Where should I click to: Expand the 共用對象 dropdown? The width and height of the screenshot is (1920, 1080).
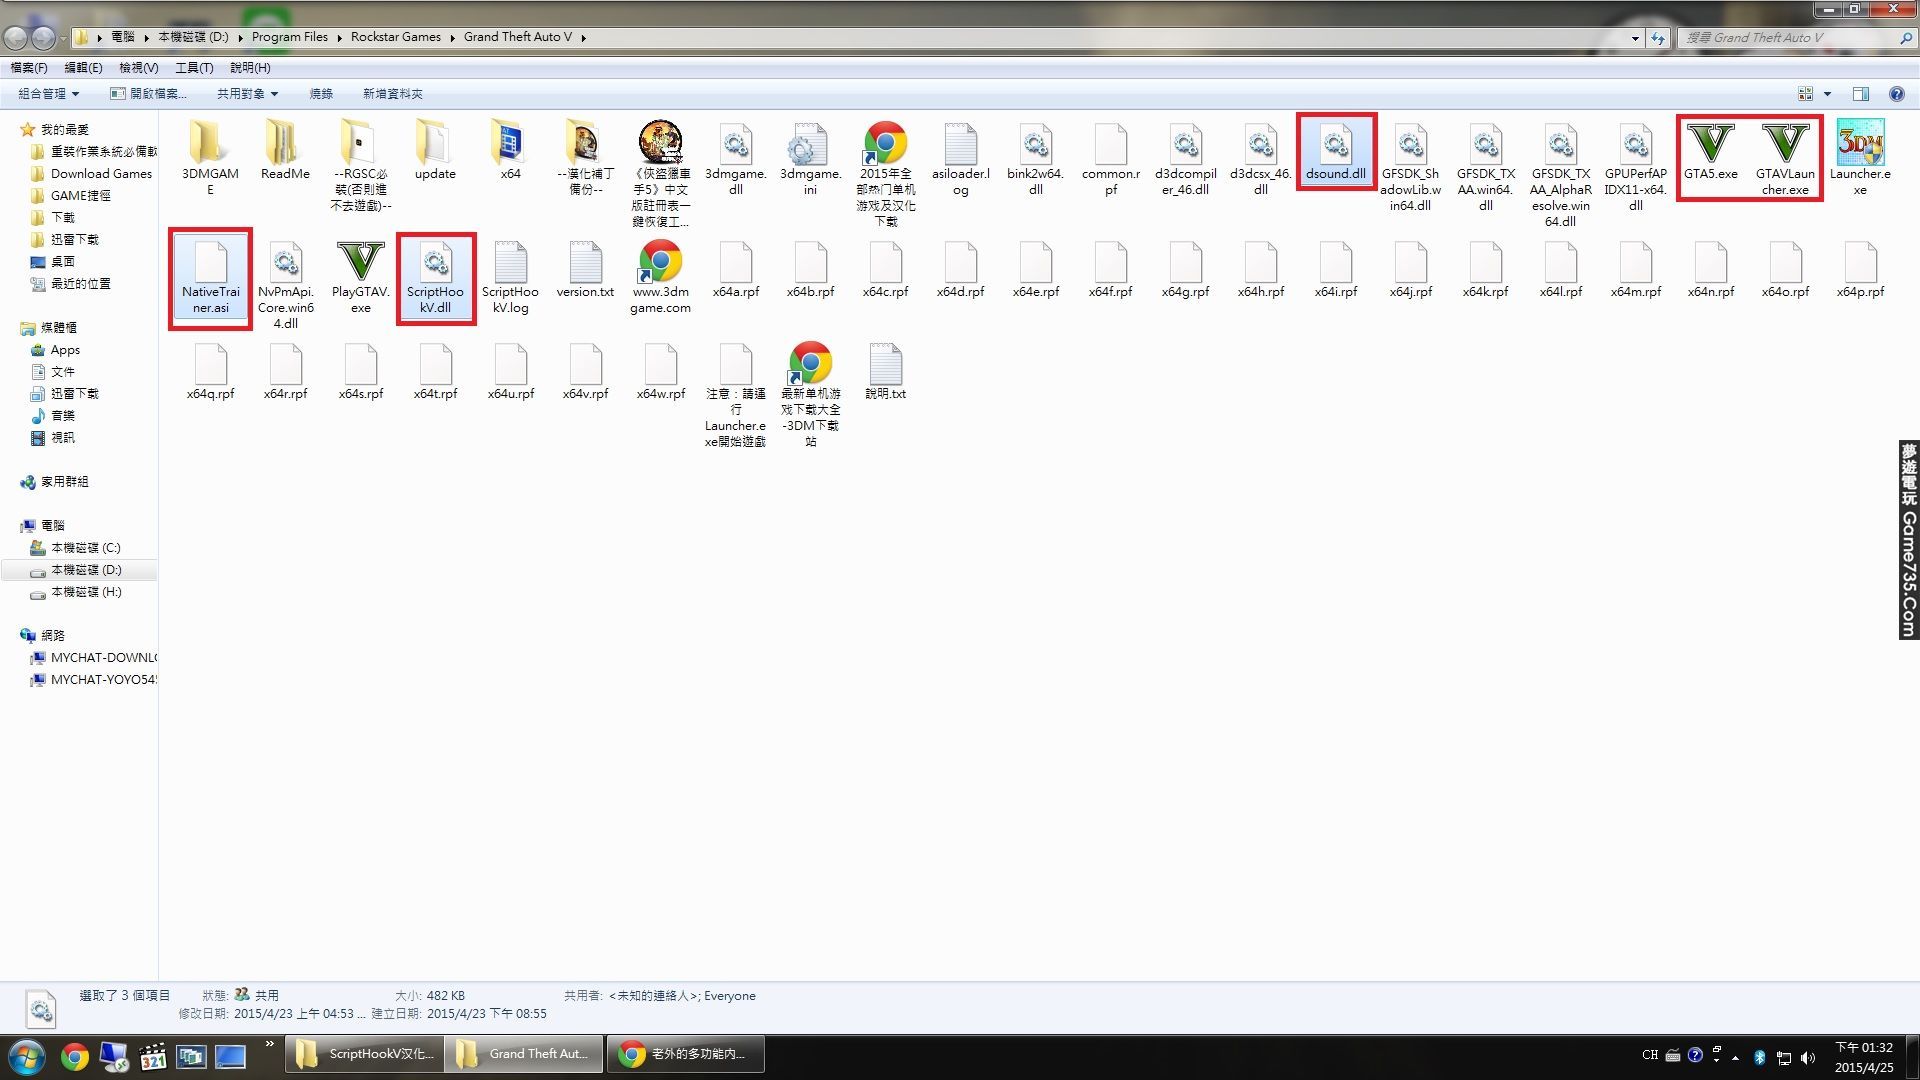pyautogui.click(x=247, y=94)
